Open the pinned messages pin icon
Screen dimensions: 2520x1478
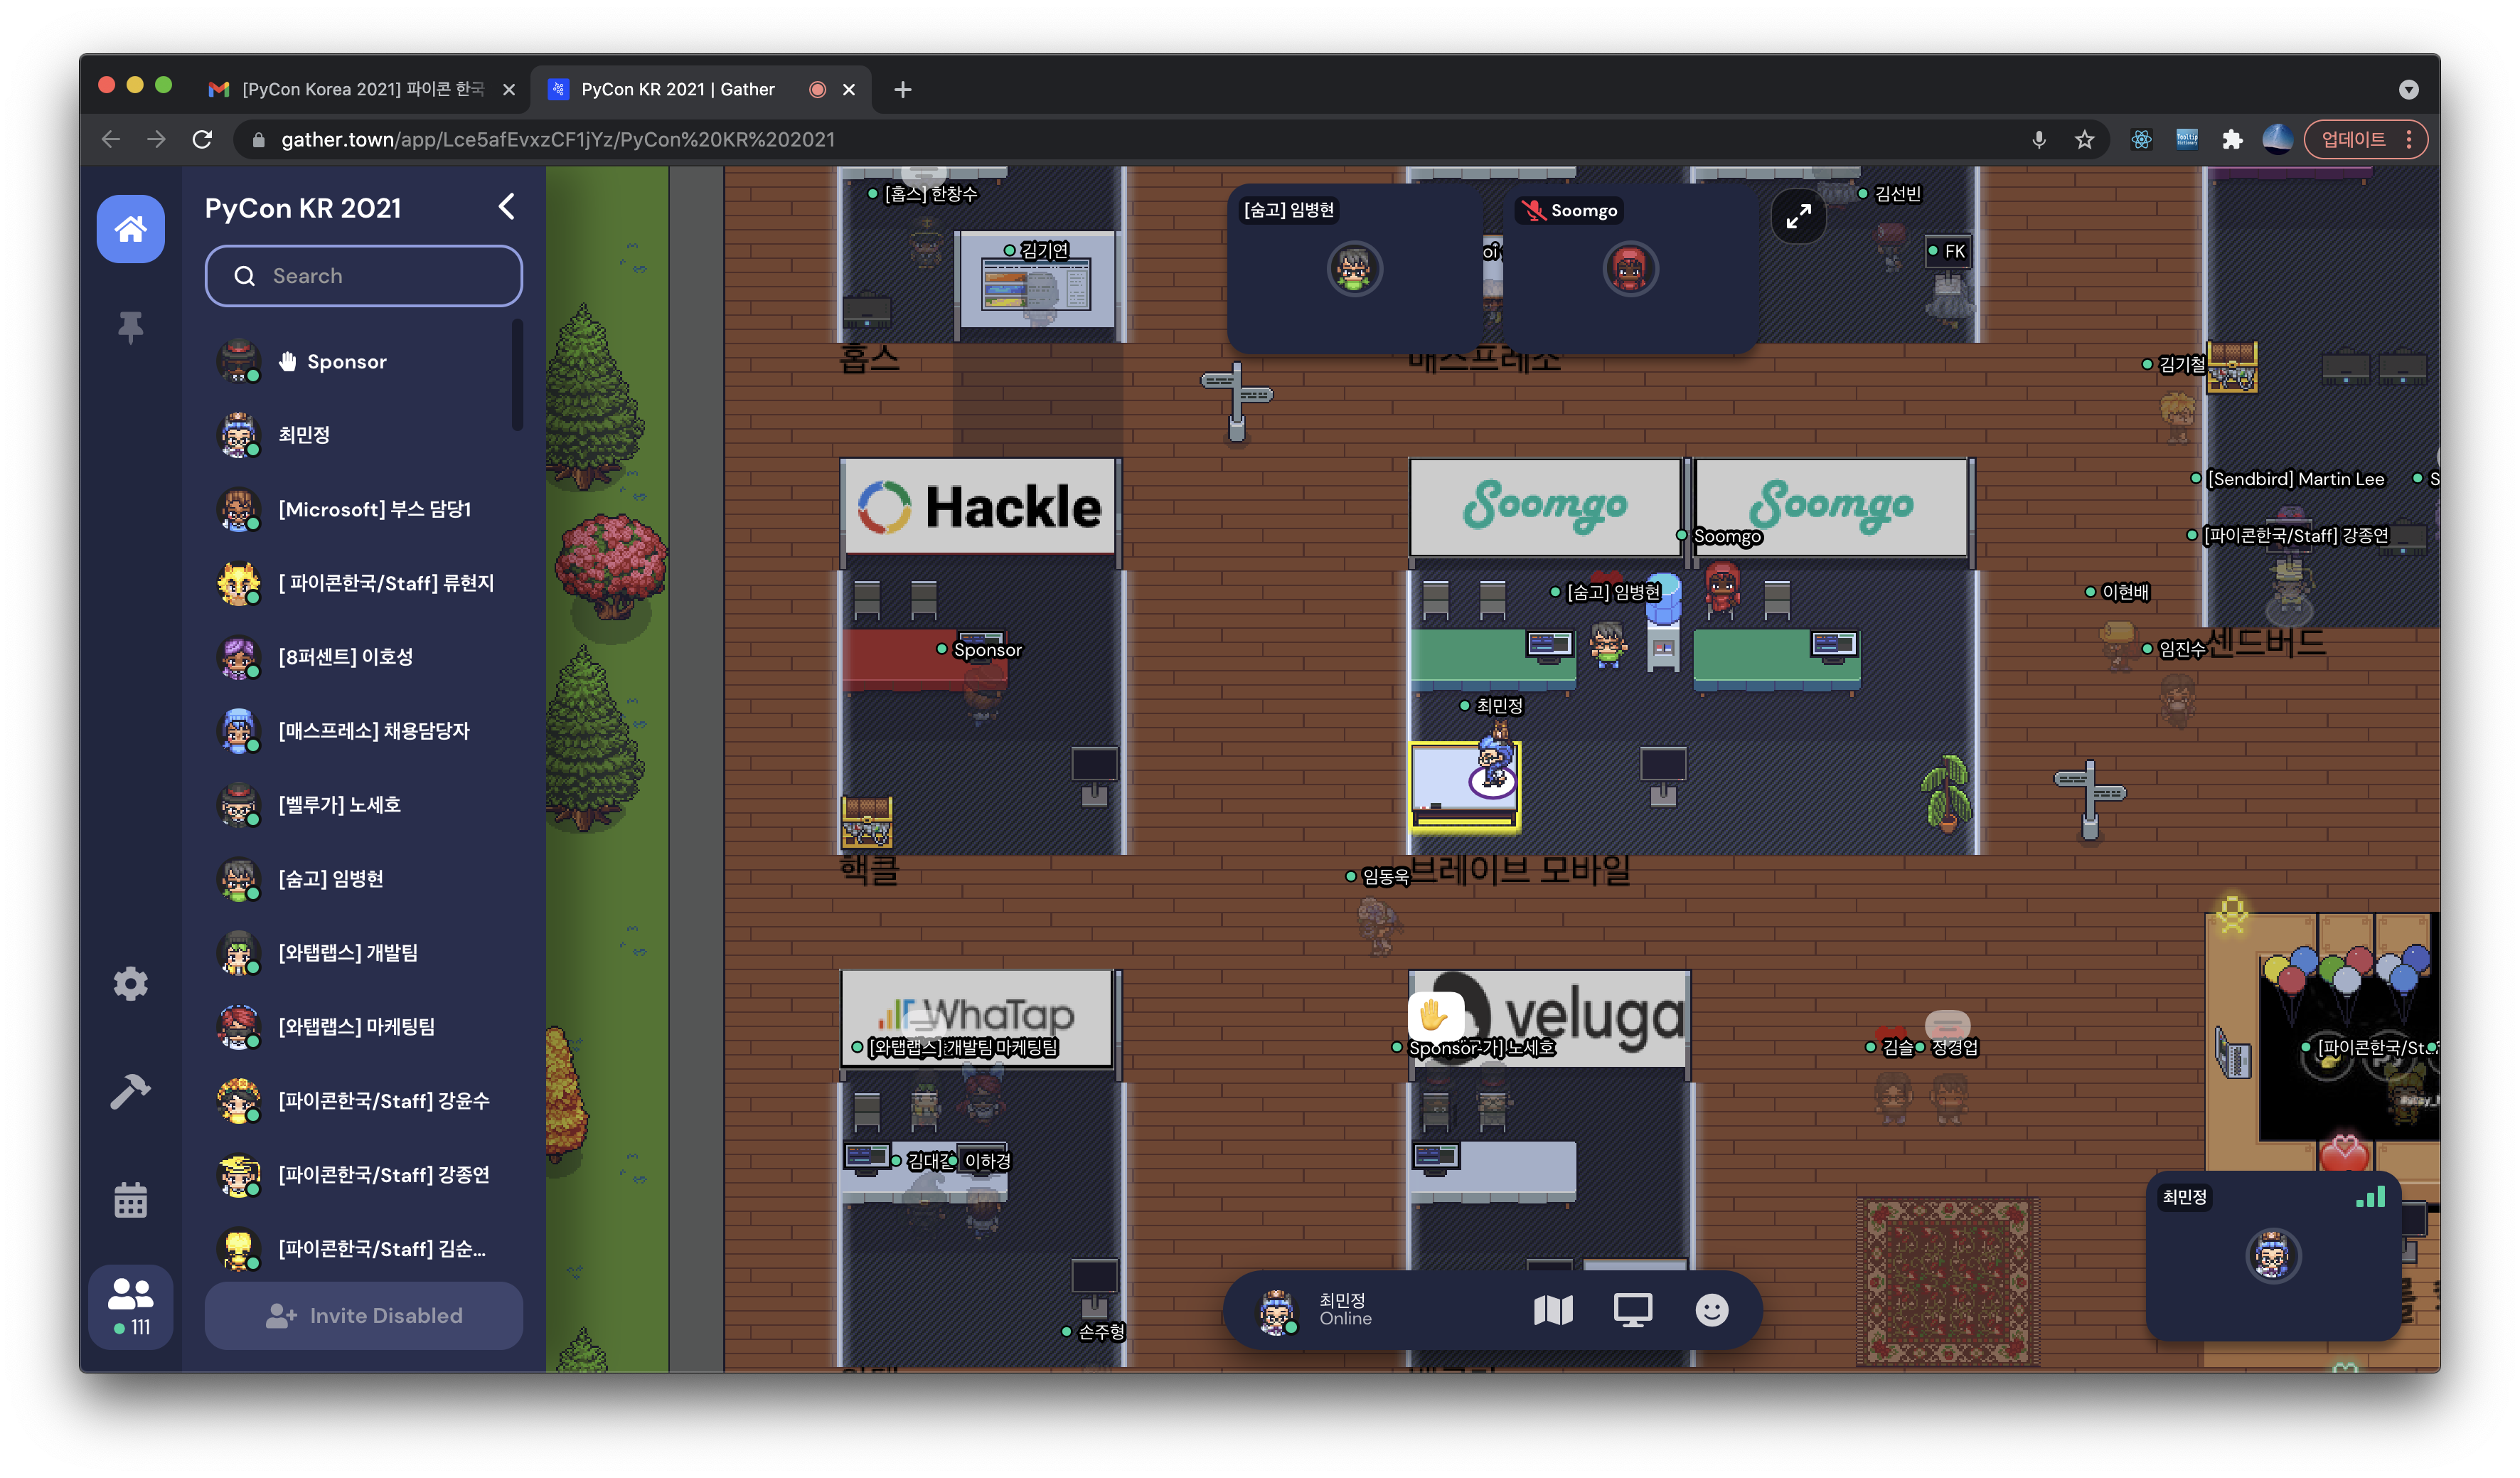click(x=130, y=327)
